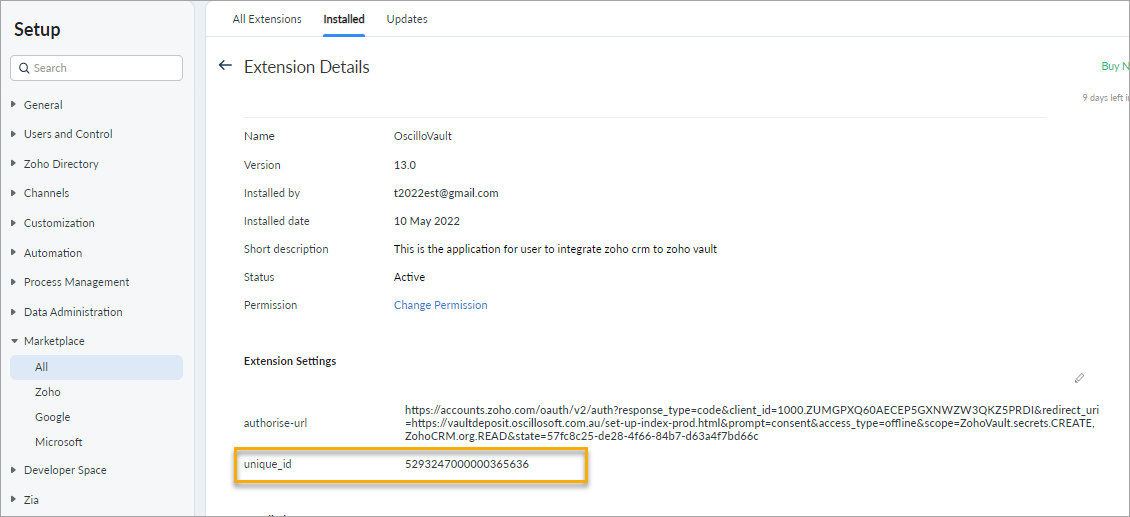Expand Process Management section

coord(14,283)
